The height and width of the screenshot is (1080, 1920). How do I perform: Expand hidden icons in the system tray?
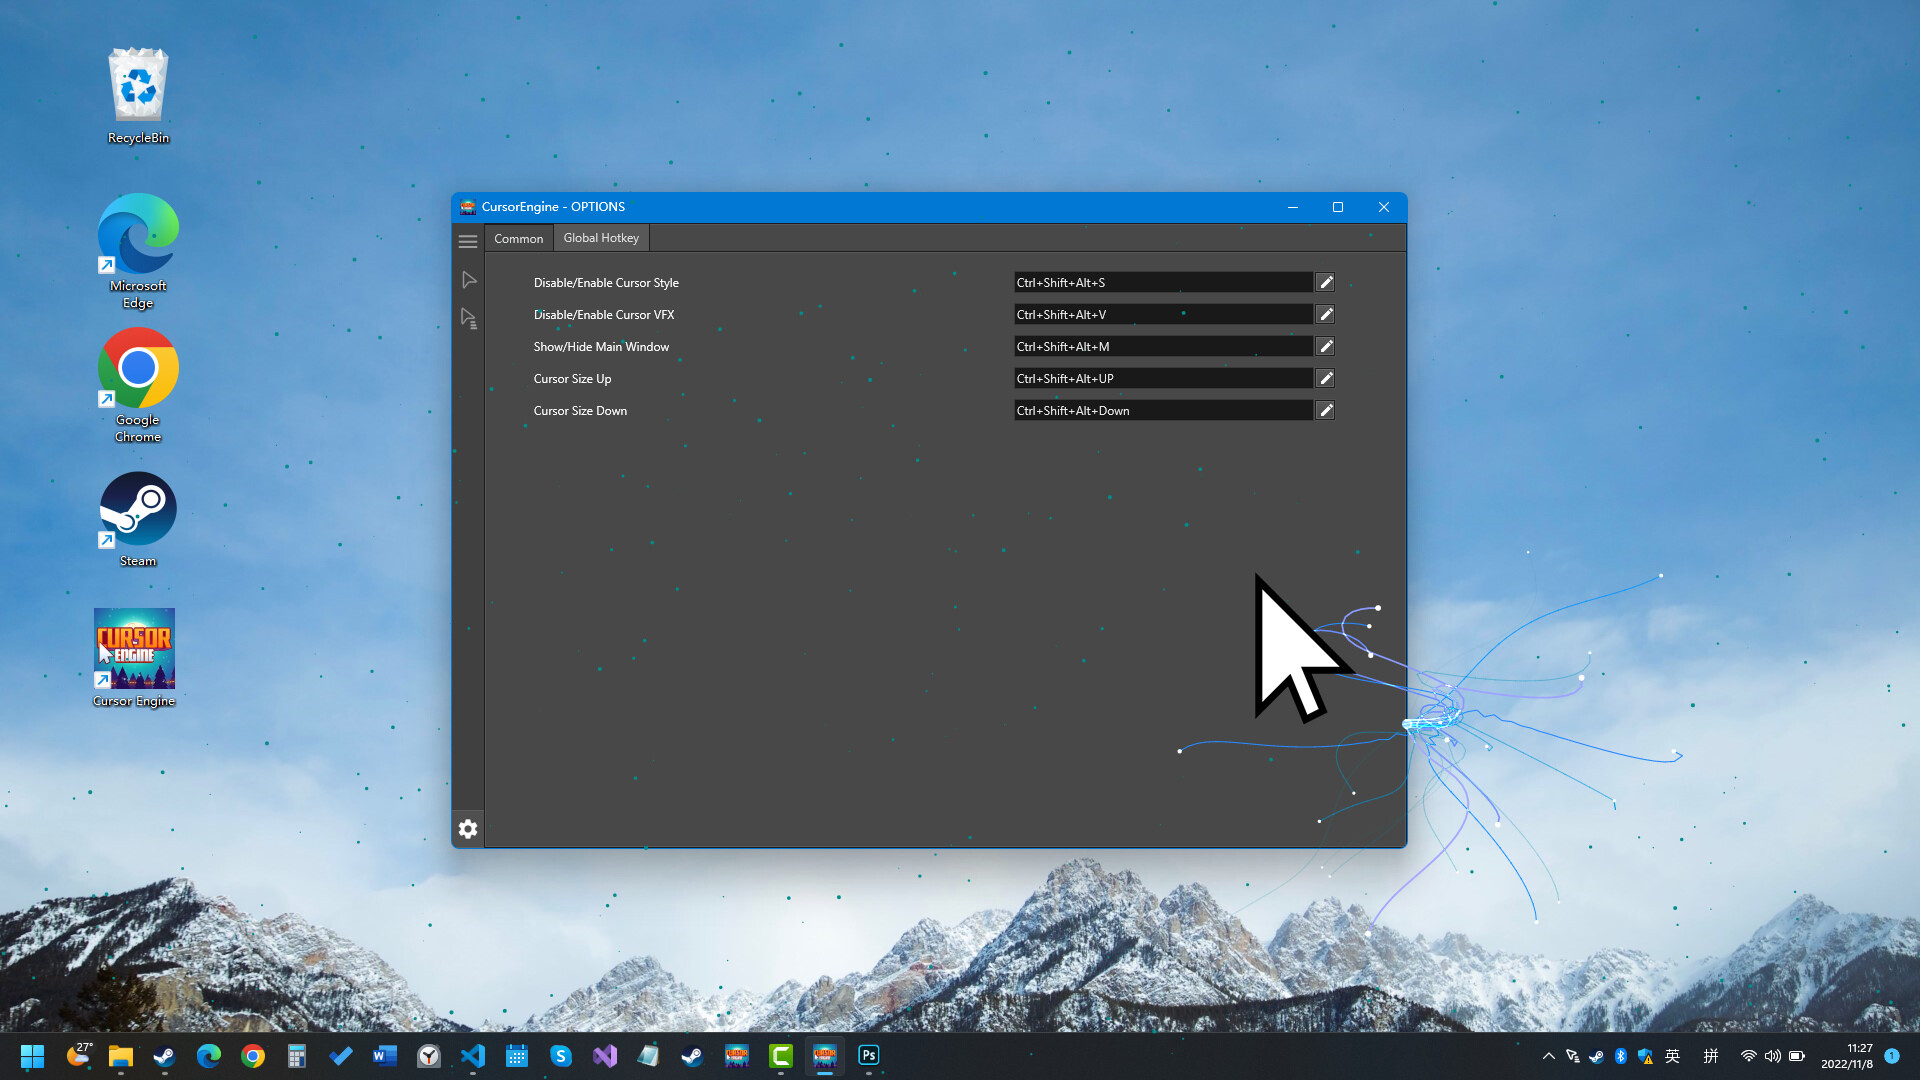pos(1547,1055)
